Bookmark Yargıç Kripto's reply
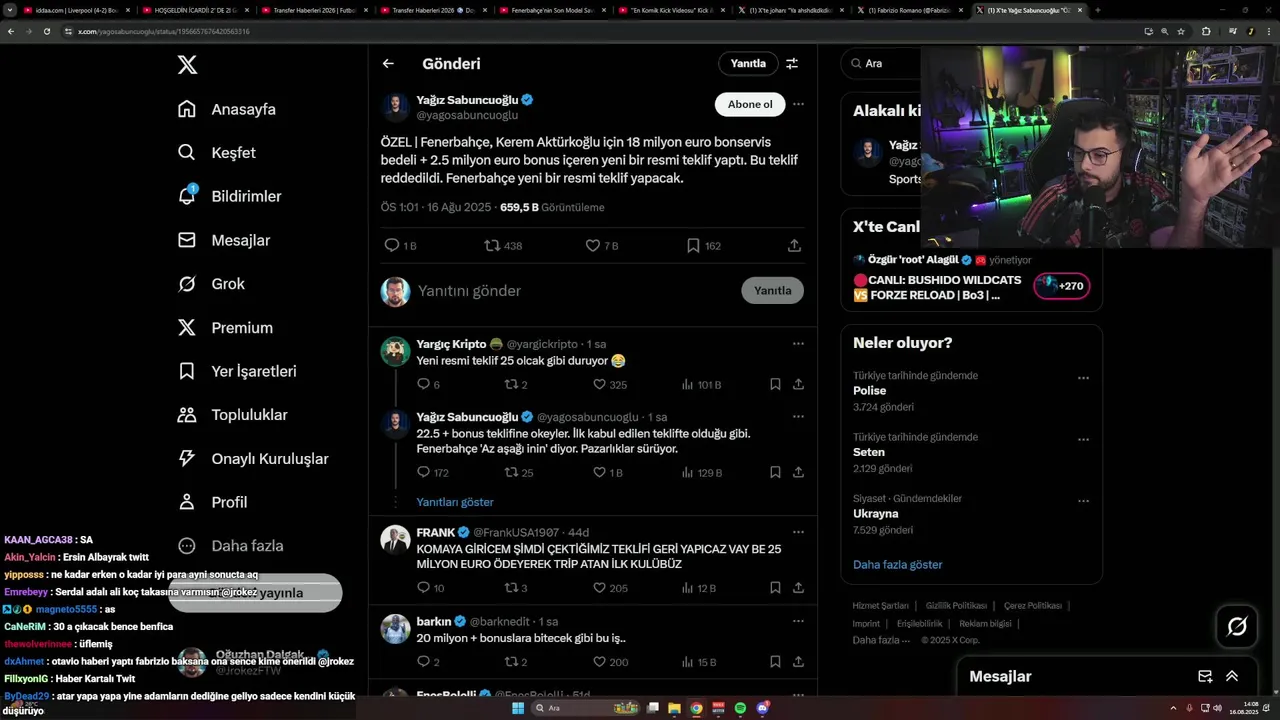Image resolution: width=1280 pixels, height=720 pixels. pos(775,384)
